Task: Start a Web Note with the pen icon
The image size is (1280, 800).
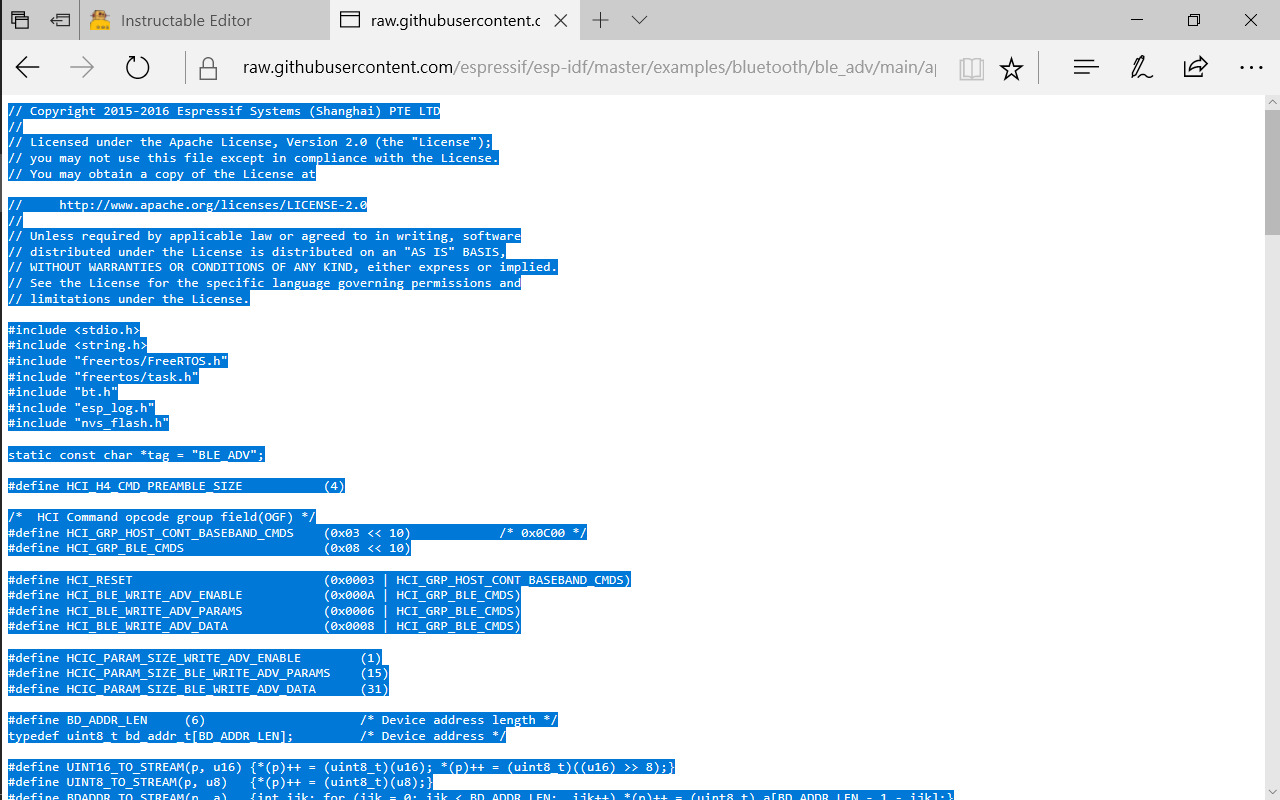Action: point(1140,68)
